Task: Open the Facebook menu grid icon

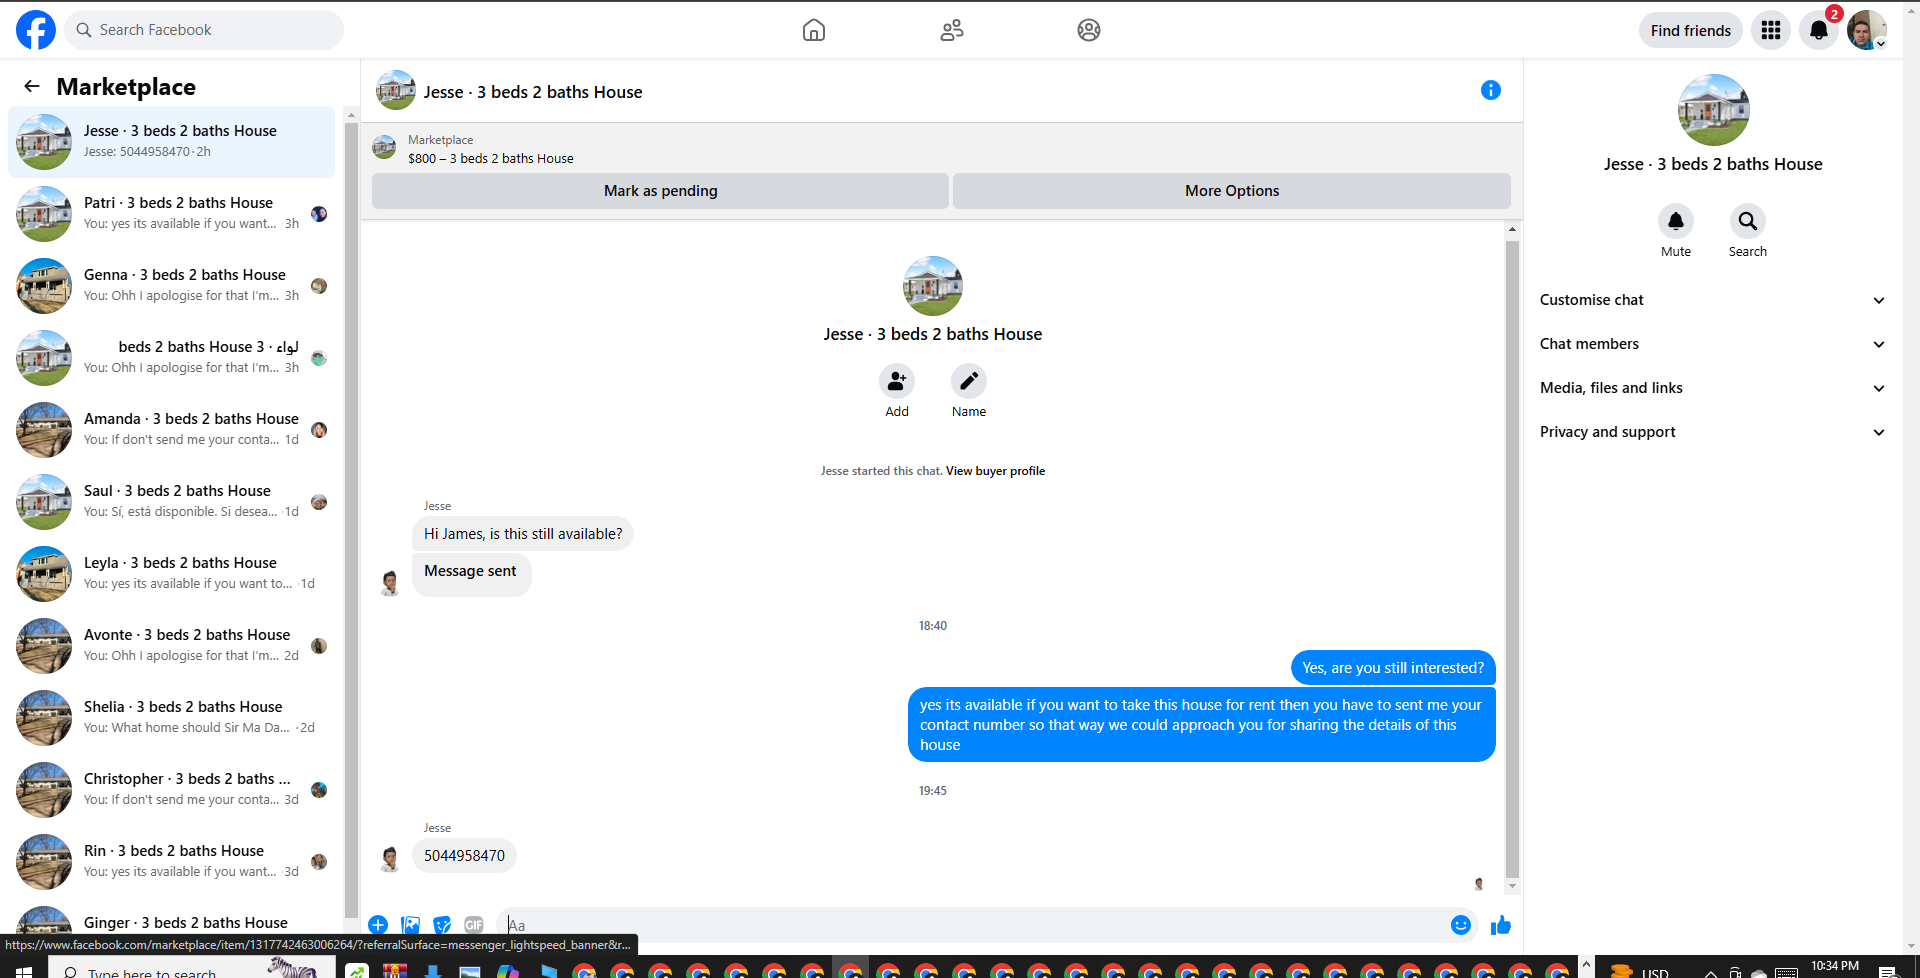Action: [1771, 30]
